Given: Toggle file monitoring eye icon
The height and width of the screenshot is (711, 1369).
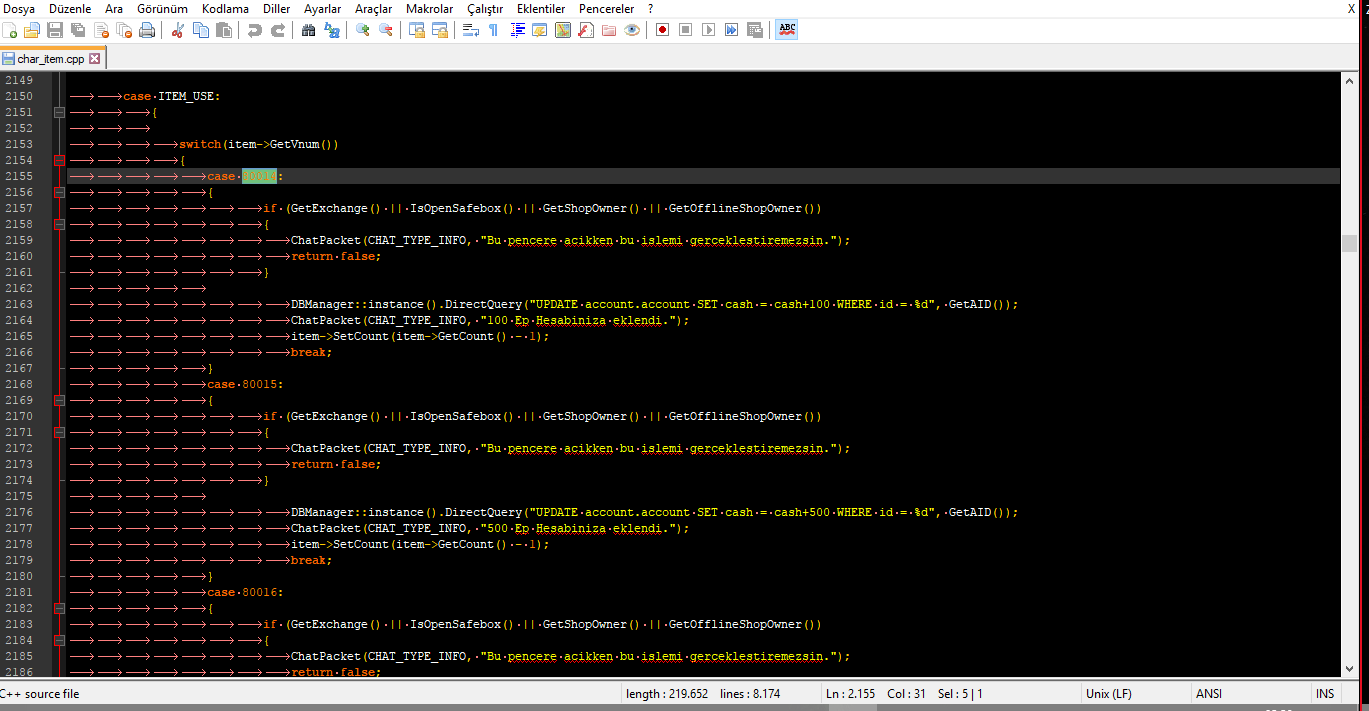Looking at the screenshot, I should 632,30.
